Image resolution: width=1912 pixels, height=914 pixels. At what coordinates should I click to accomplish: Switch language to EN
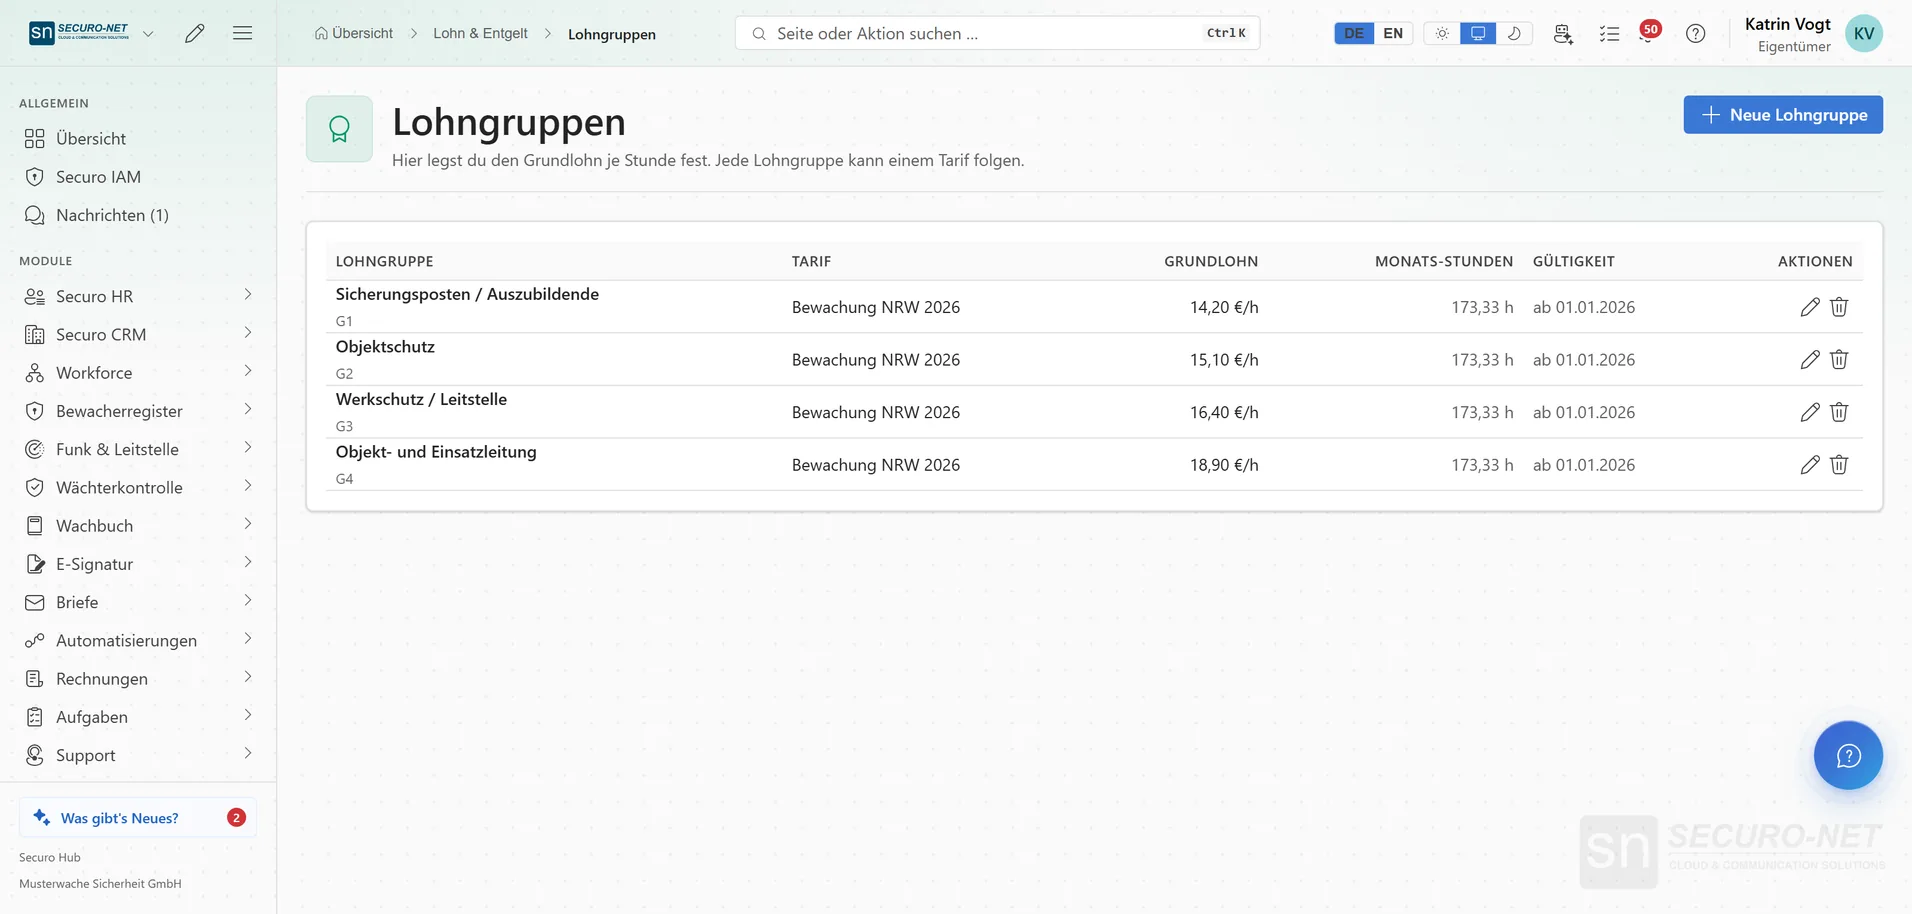[1393, 33]
